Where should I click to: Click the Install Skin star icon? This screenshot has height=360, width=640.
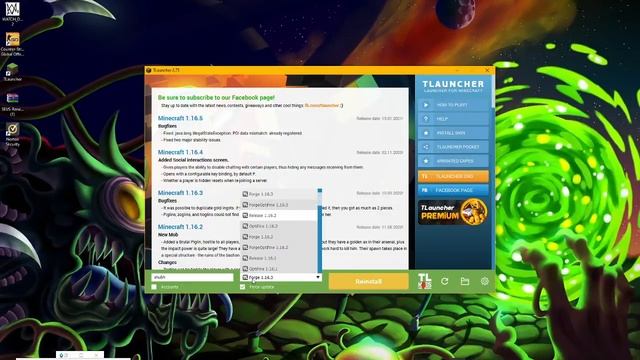[426, 133]
